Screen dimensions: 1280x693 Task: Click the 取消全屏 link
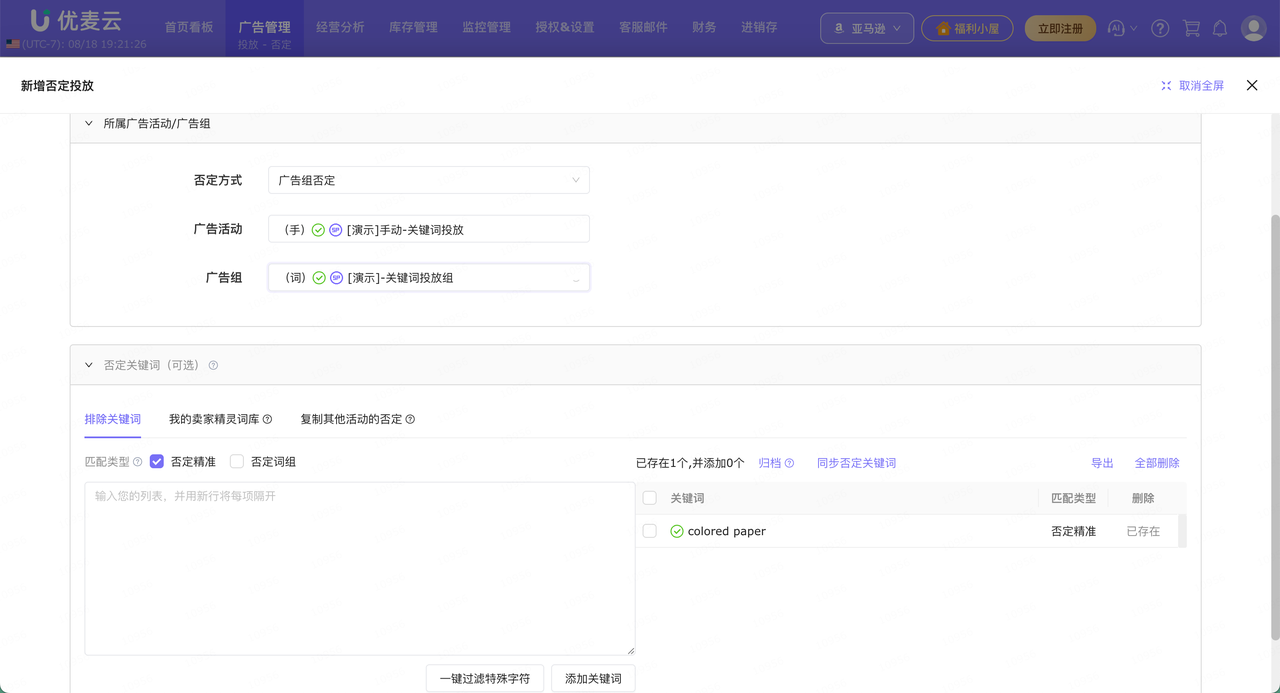tap(1201, 86)
